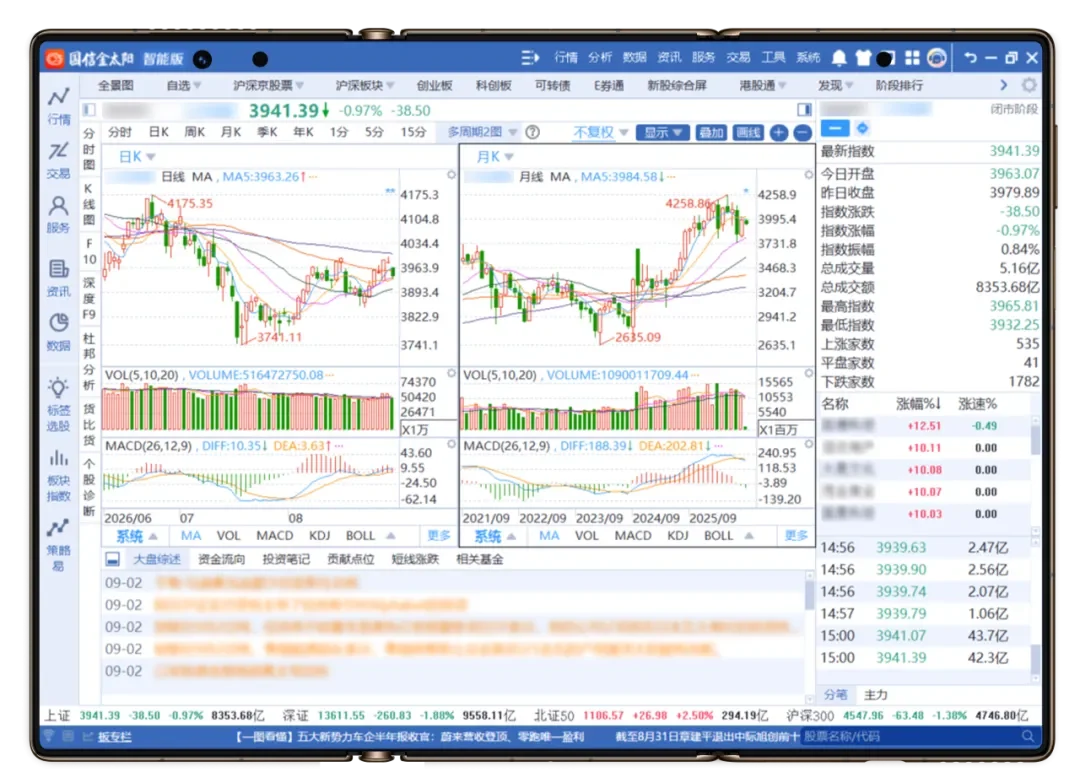Open the skin theme shirt icon
The image size is (1080, 783).
[863, 59]
